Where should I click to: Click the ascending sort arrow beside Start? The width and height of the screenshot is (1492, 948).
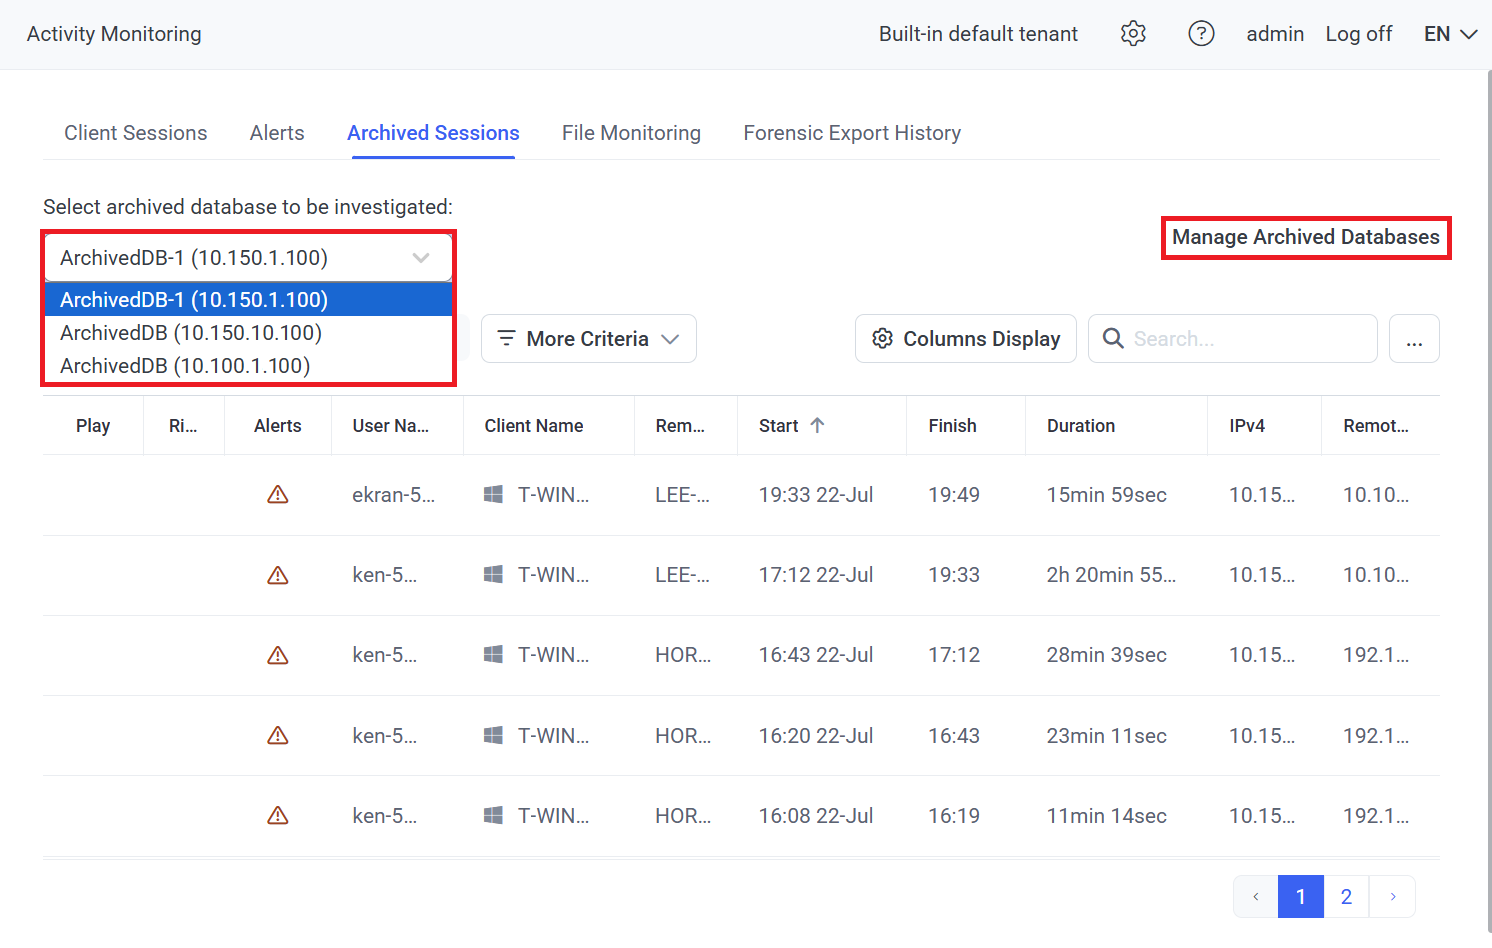pos(817,425)
